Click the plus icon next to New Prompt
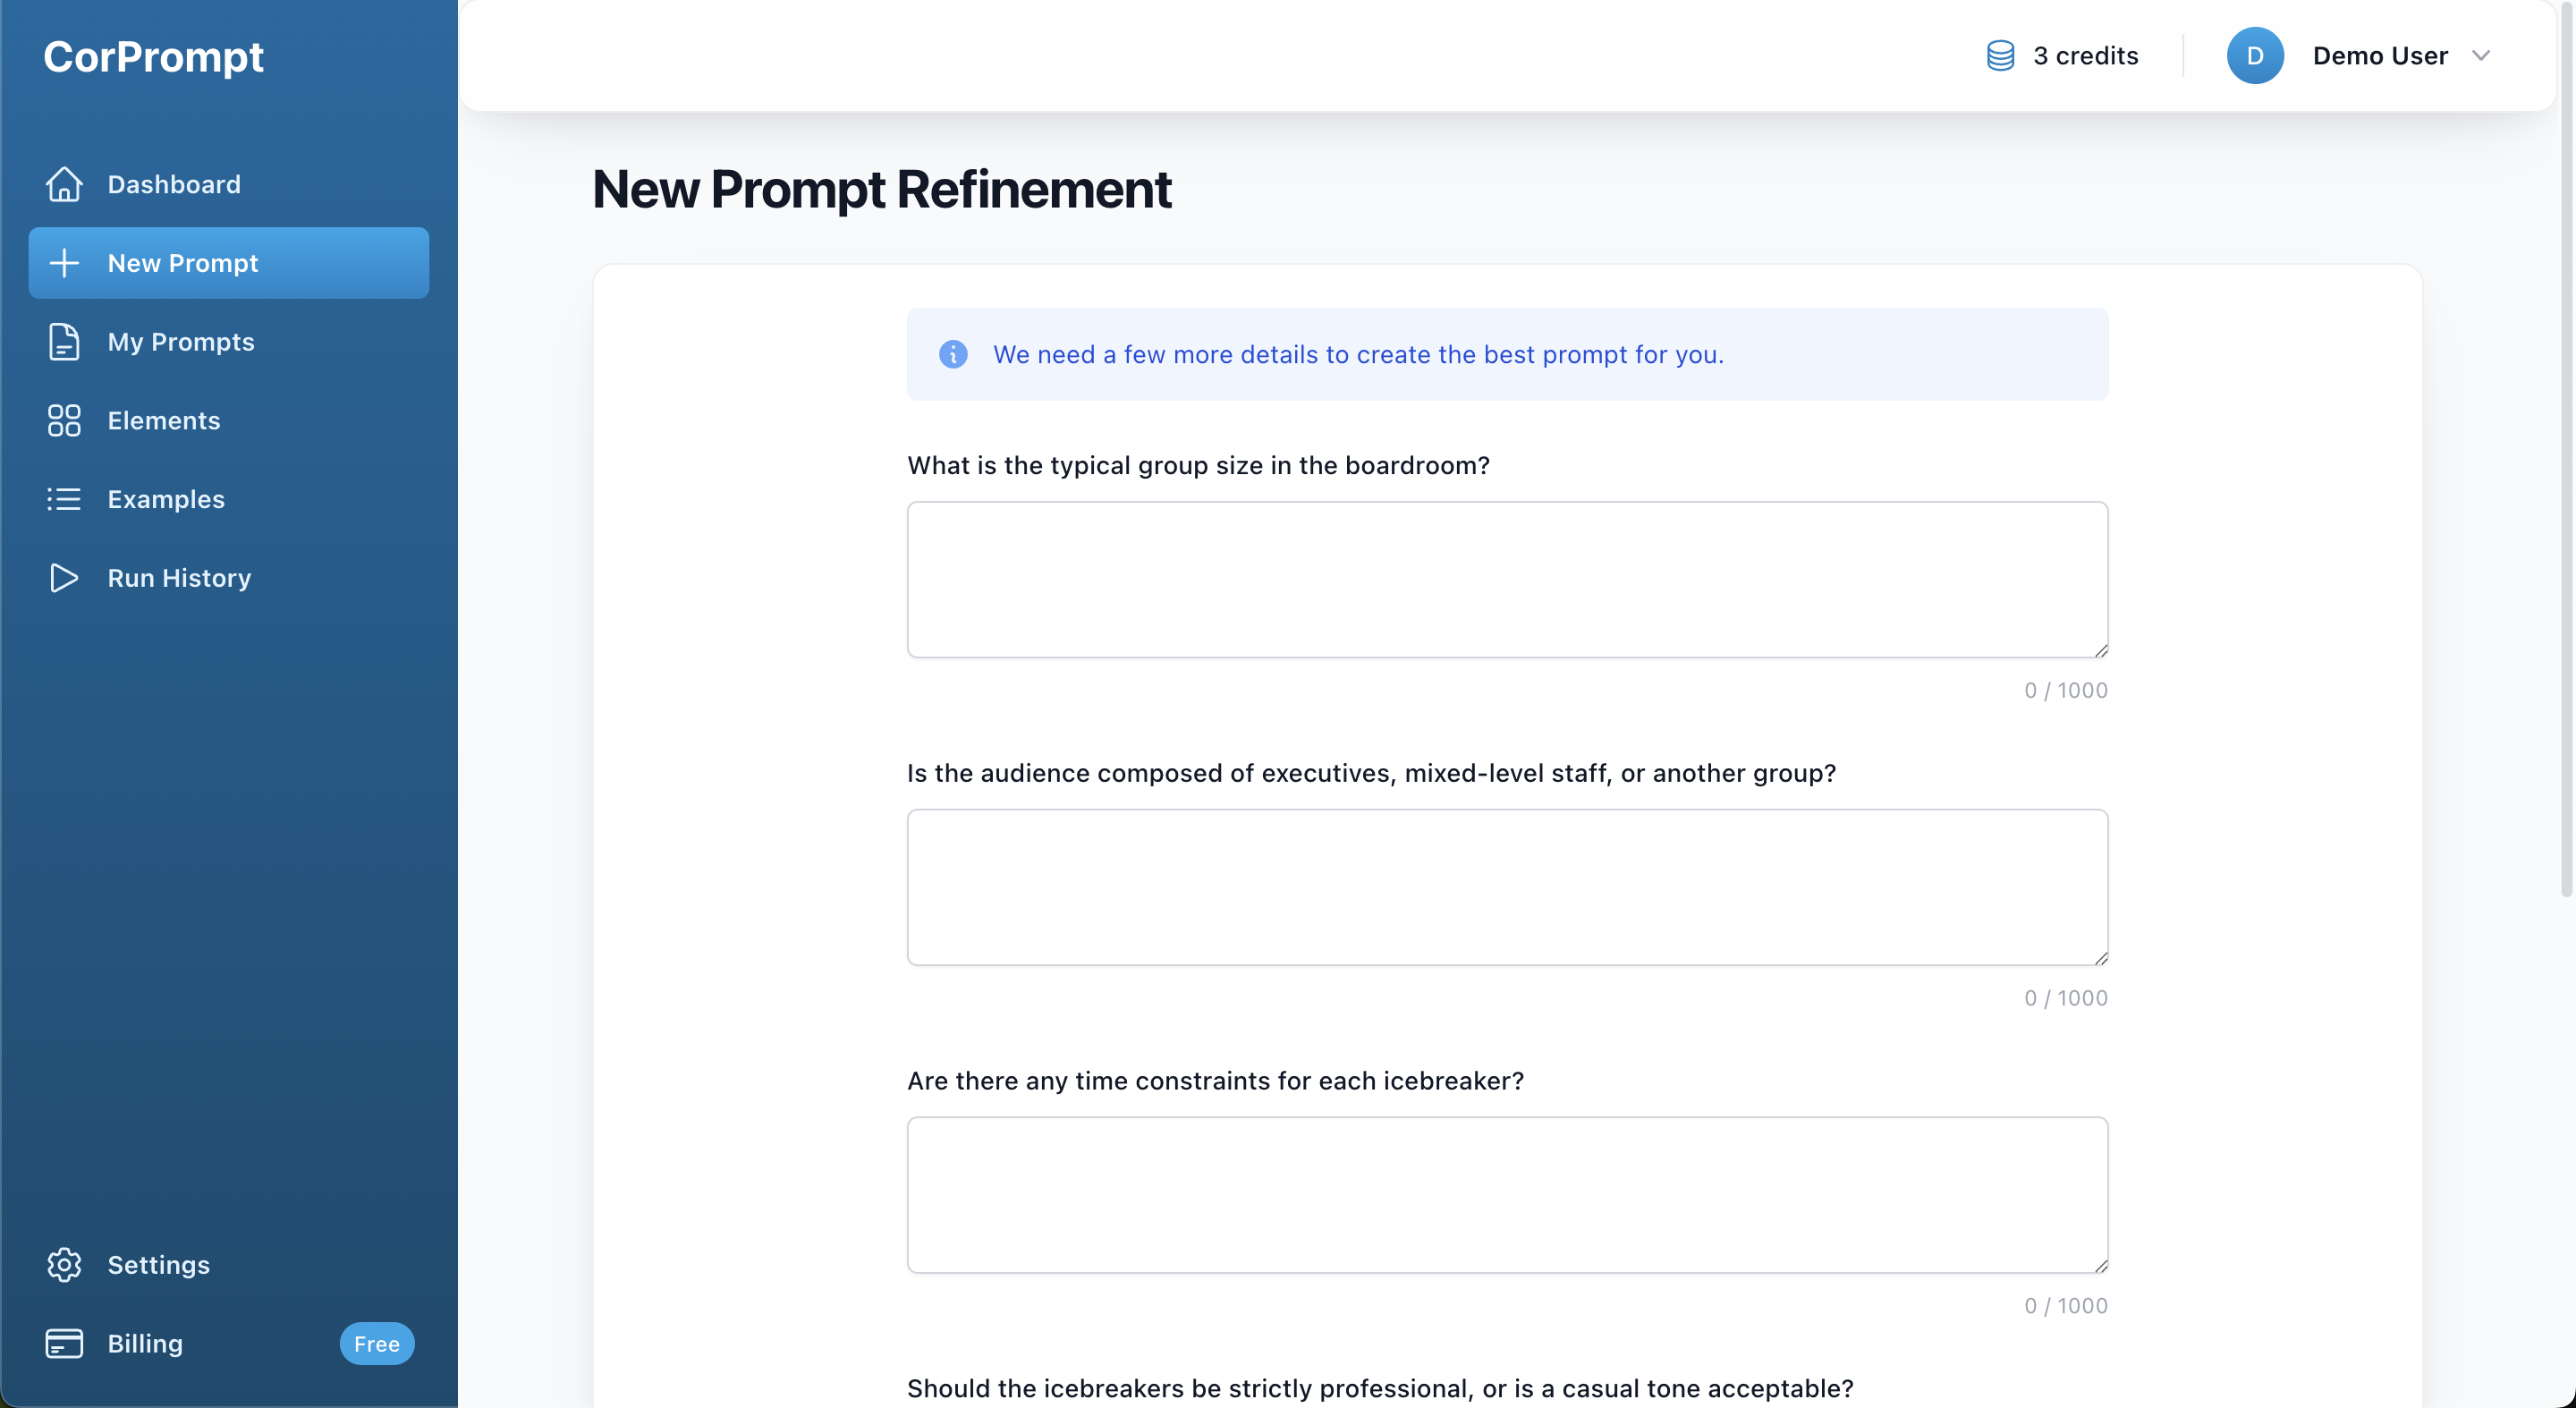Viewport: 2576px width, 1408px height. 64,262
